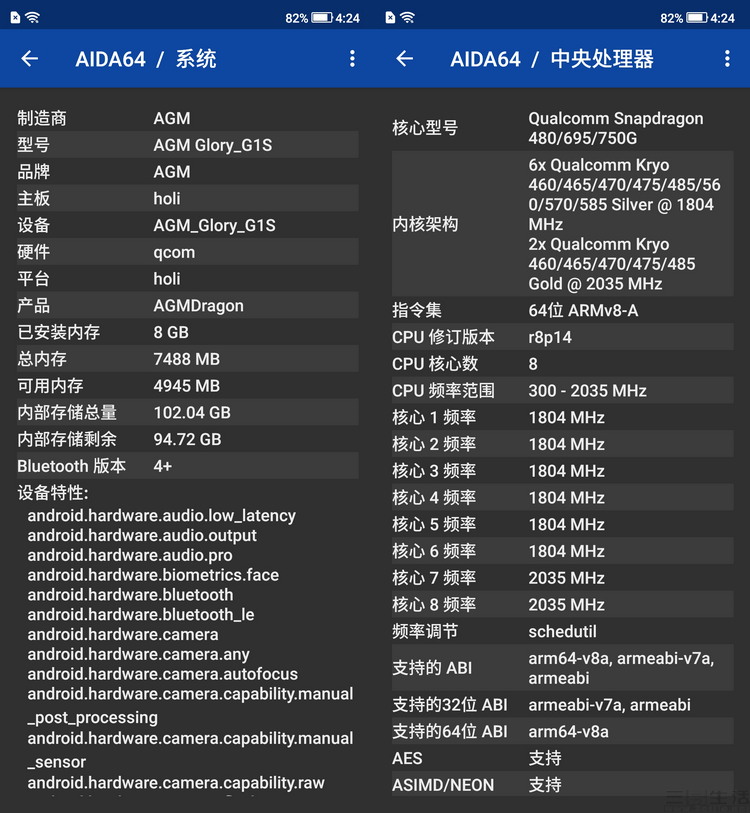Select the 102.04 GB internal storage value
The height and width of the screenshot is (813, 750).
point(192,413)
